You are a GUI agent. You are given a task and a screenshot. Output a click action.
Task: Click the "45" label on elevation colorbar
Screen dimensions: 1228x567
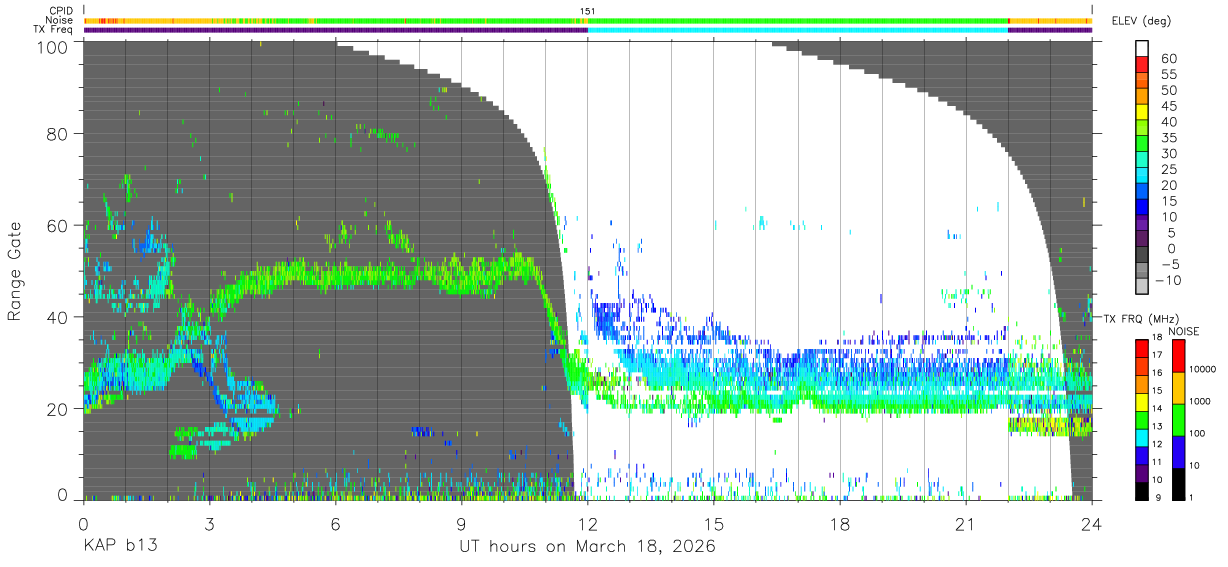click(x=1167, y=106)
